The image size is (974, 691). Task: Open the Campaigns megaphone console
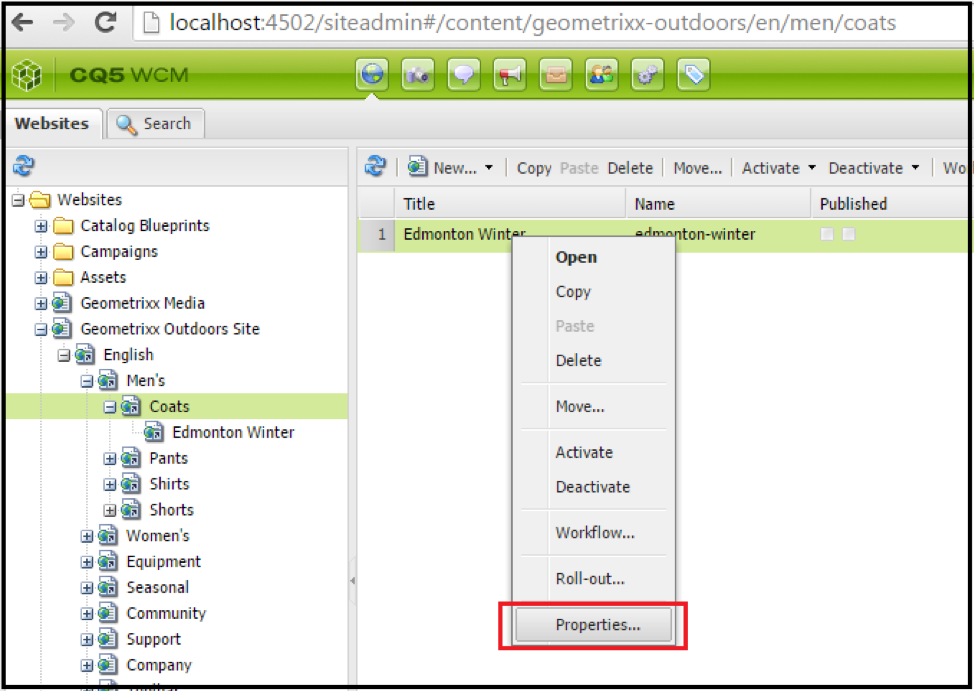pos(509,73)
